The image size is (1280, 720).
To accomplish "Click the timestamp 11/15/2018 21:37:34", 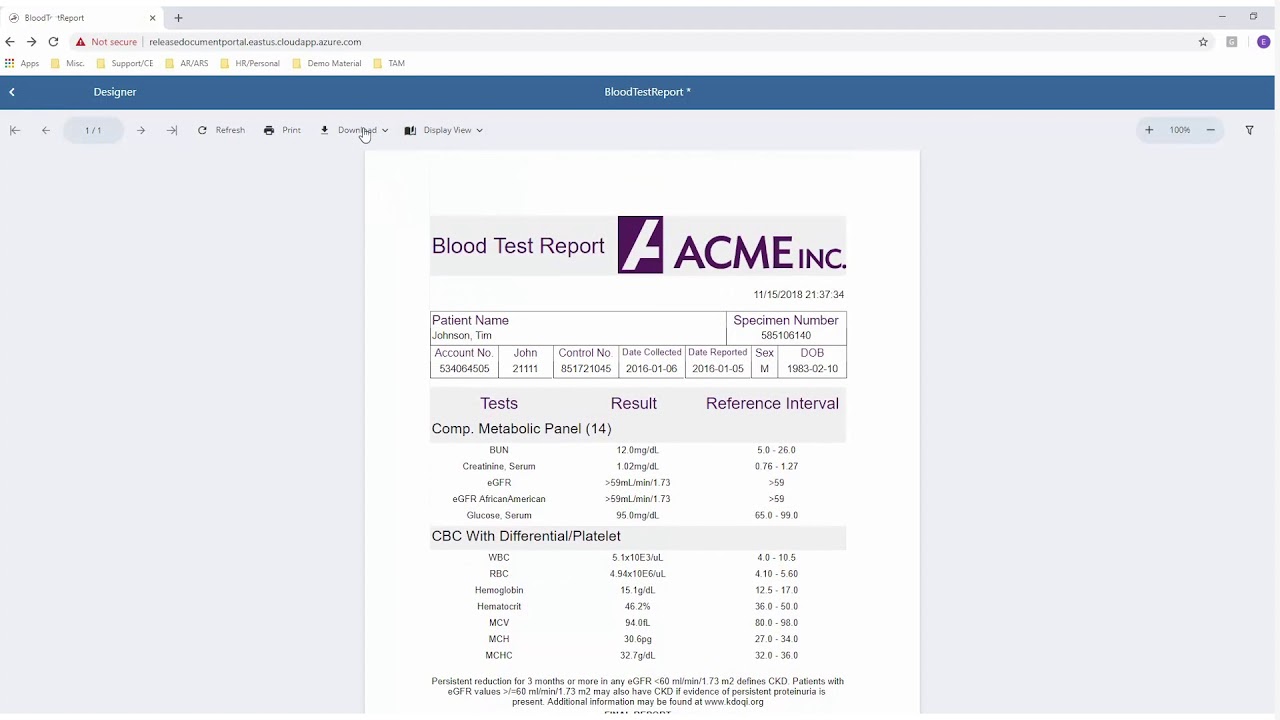I will pyautogui.click(x=798, y=295).
